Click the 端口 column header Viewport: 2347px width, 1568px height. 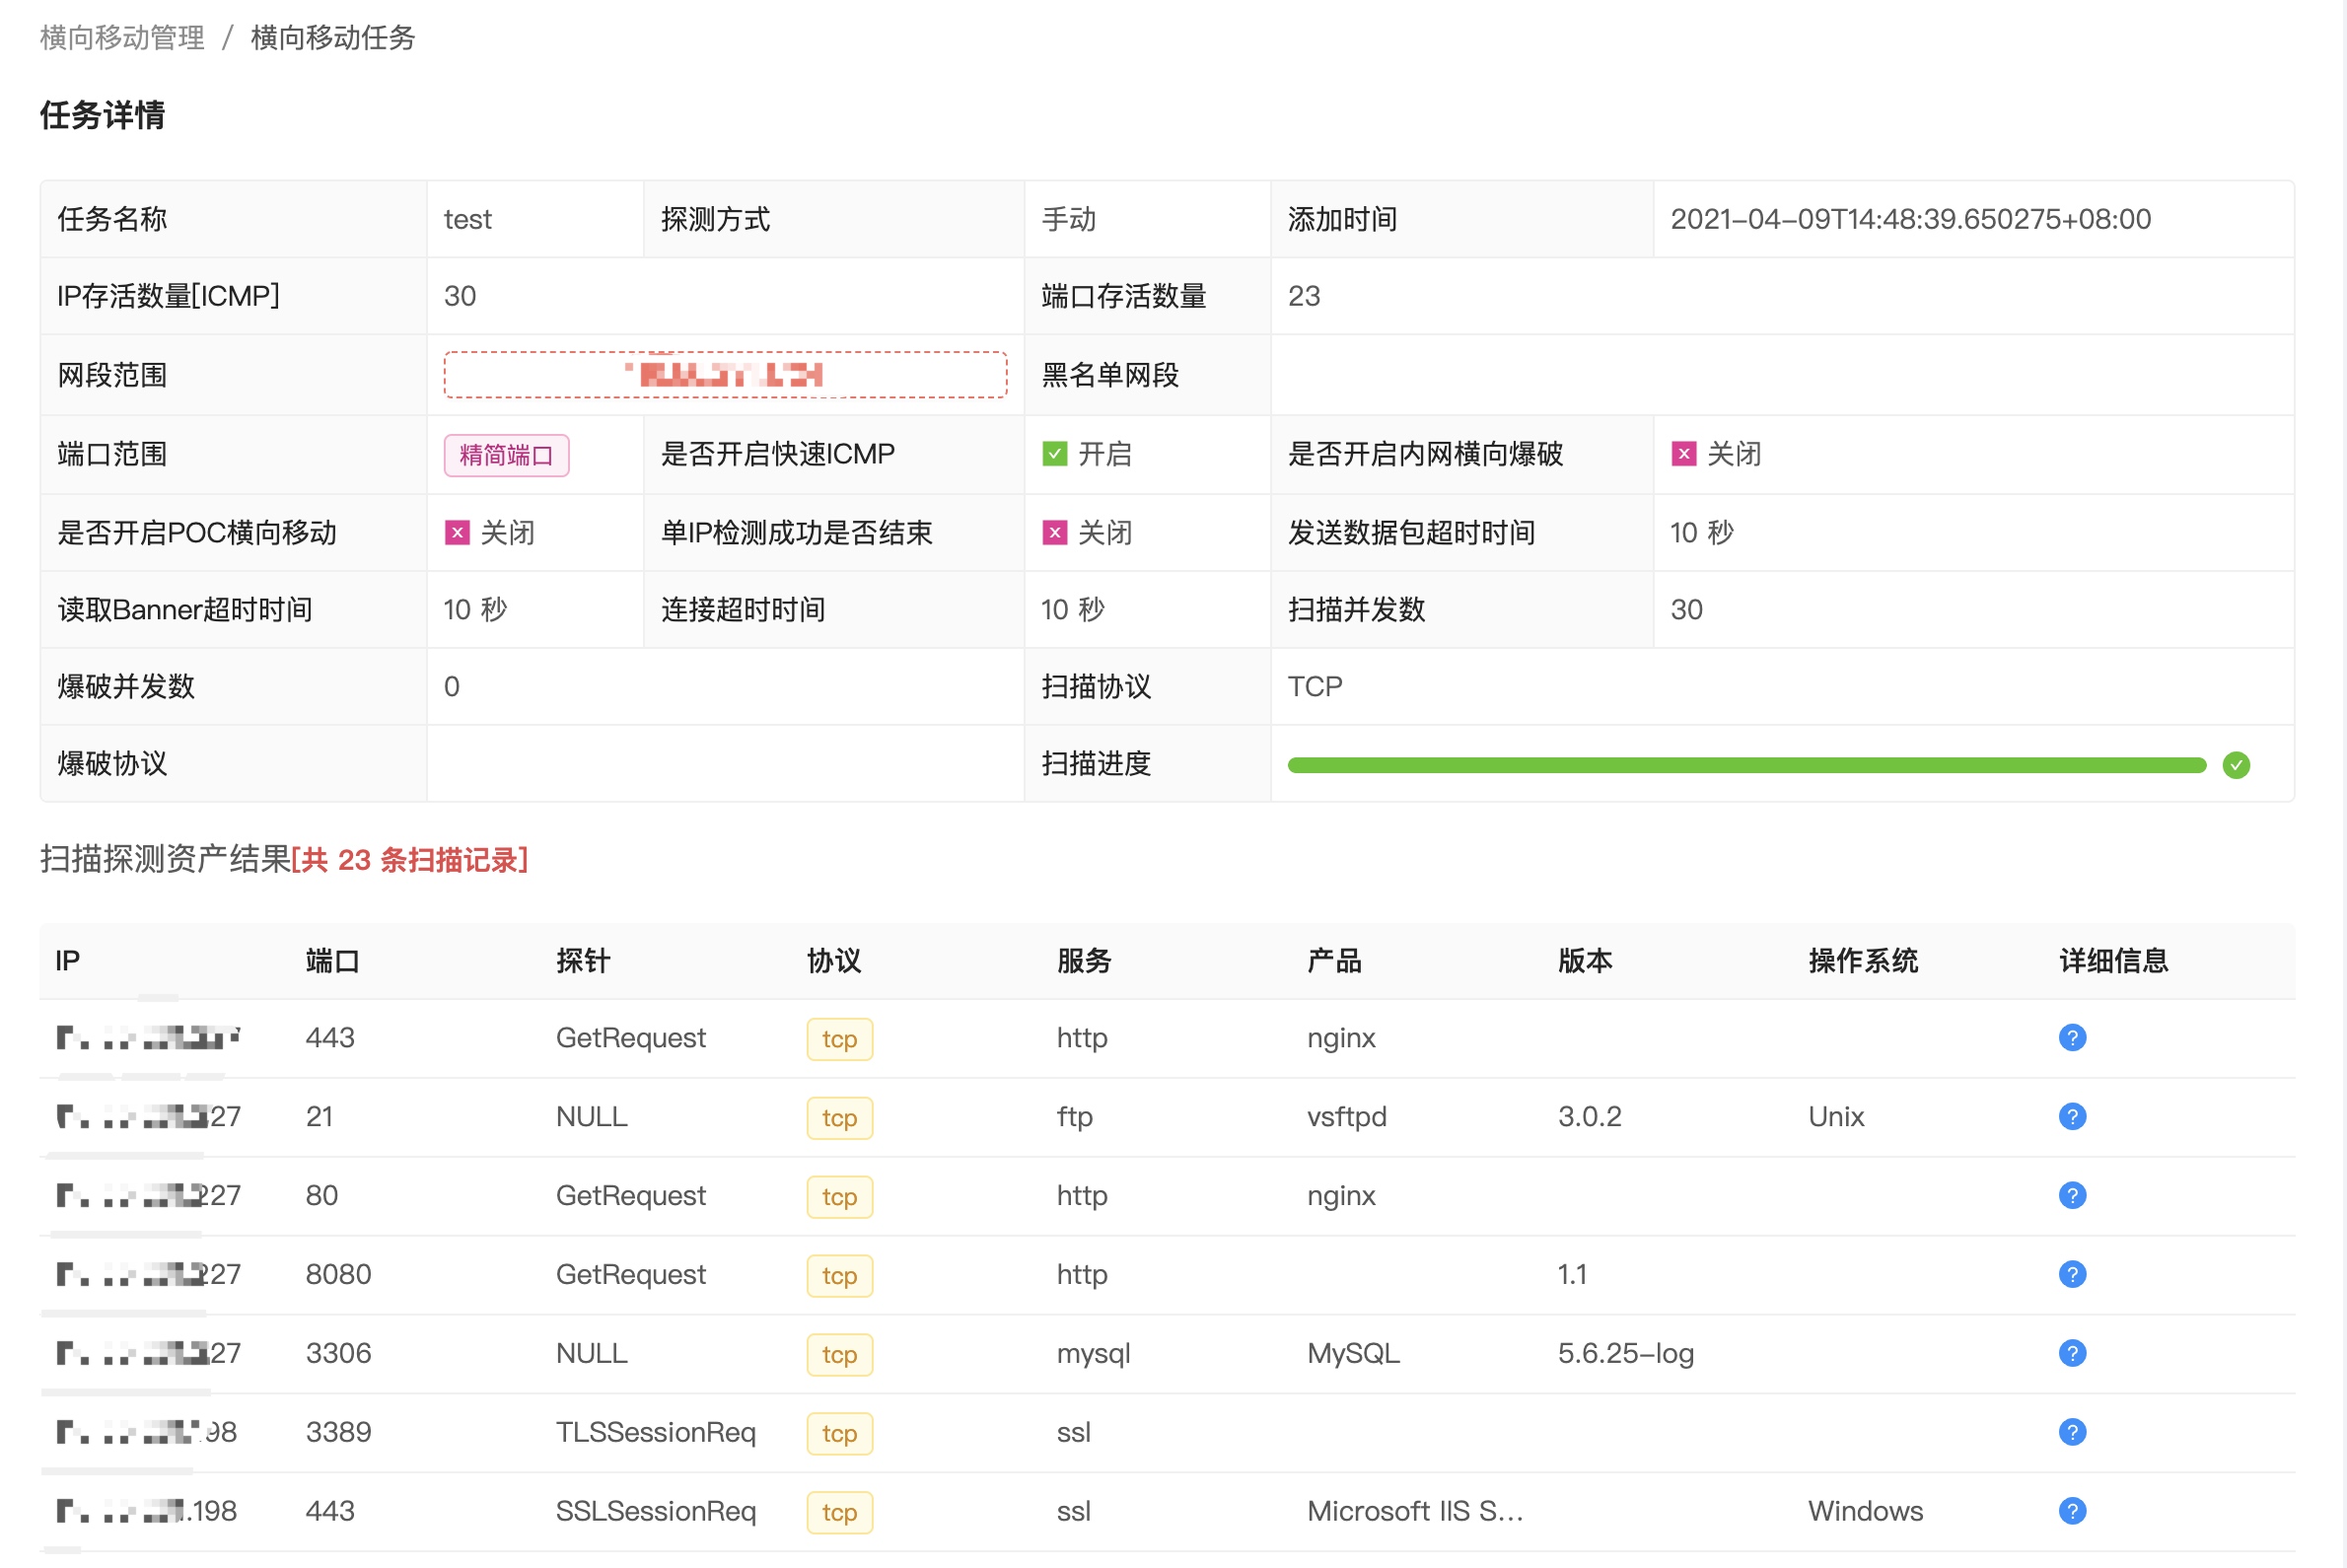tap(332, 961)
